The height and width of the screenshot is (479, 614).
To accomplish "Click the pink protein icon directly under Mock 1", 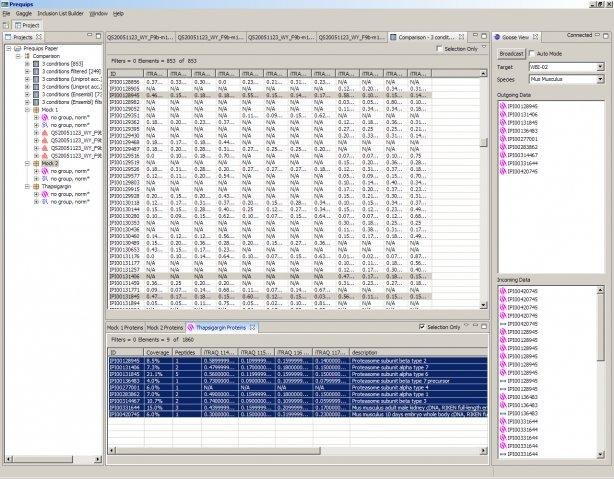I will (45, 117).
